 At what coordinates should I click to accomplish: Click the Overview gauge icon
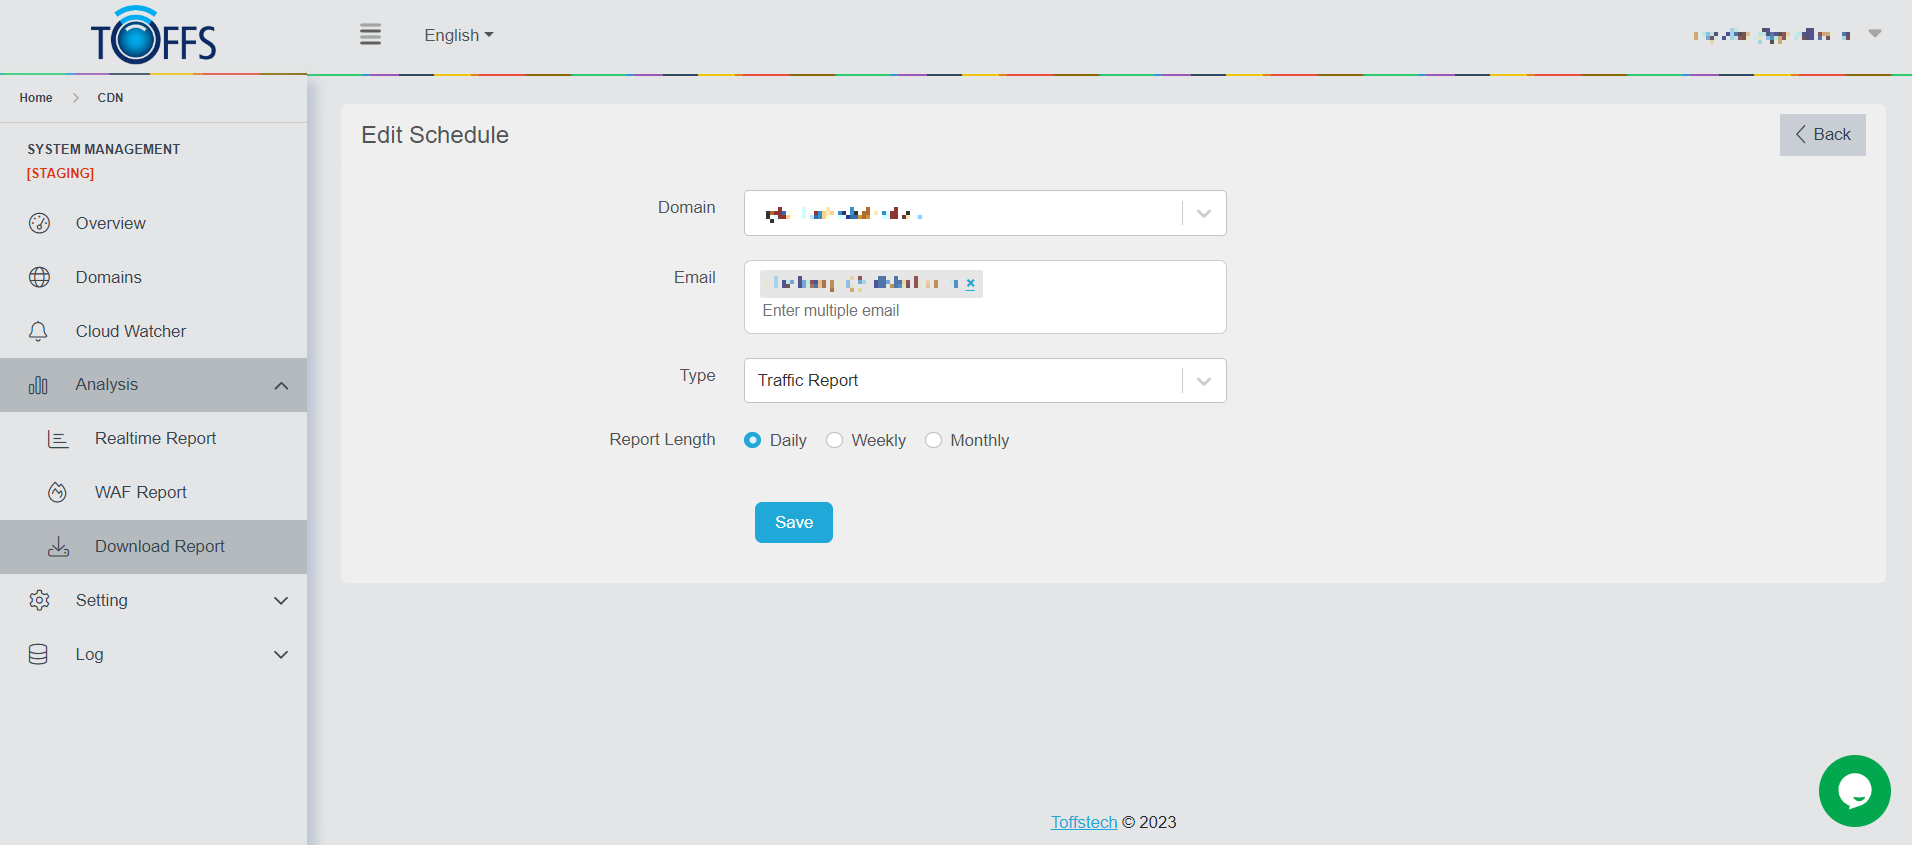39,223
